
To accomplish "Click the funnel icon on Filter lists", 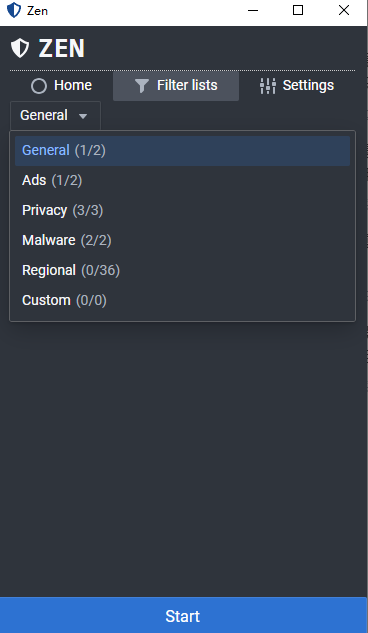I will [x=142, y=86].
